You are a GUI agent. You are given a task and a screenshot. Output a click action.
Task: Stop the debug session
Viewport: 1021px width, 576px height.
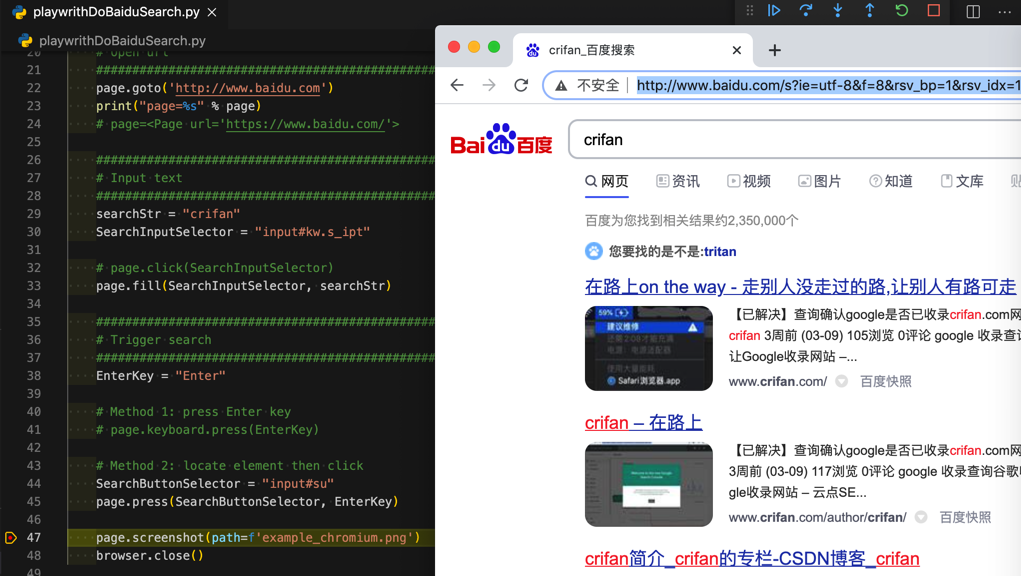click(934, 10)
